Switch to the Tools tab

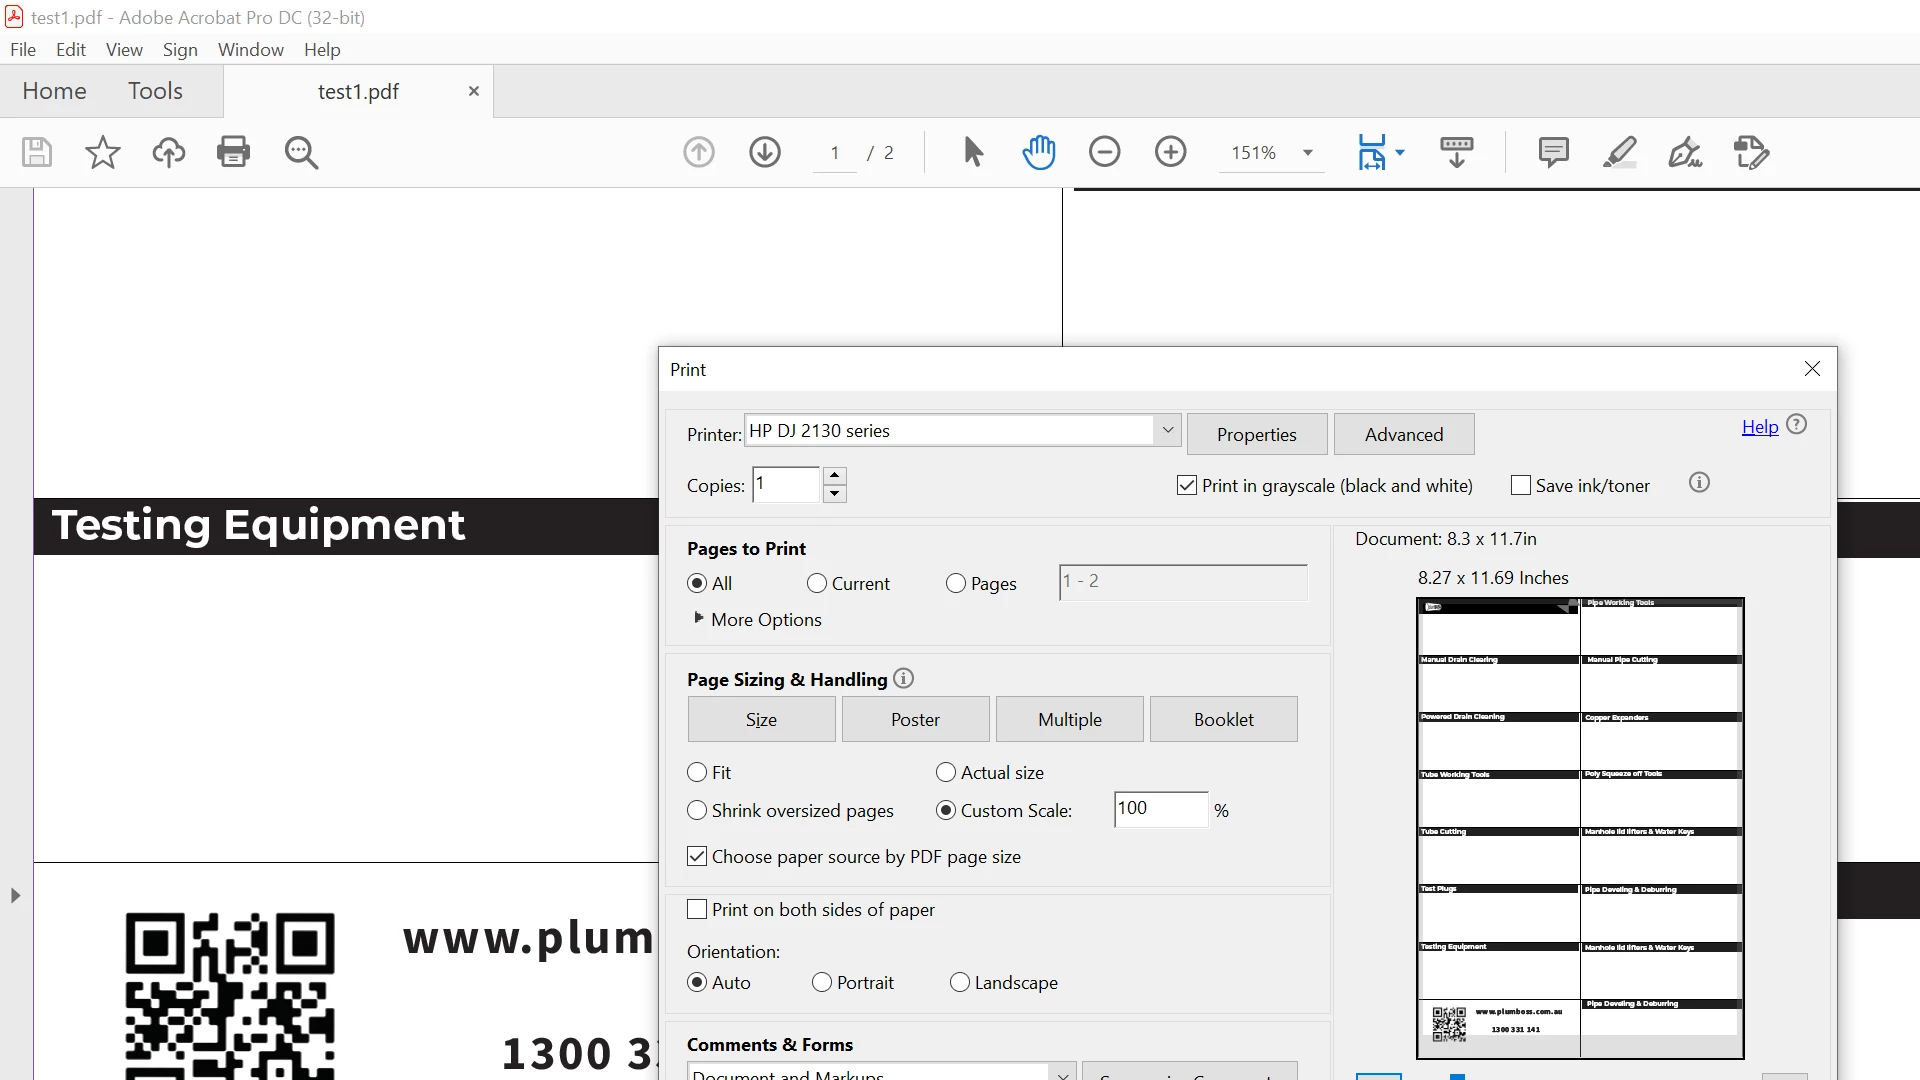(x=155, y=91)
